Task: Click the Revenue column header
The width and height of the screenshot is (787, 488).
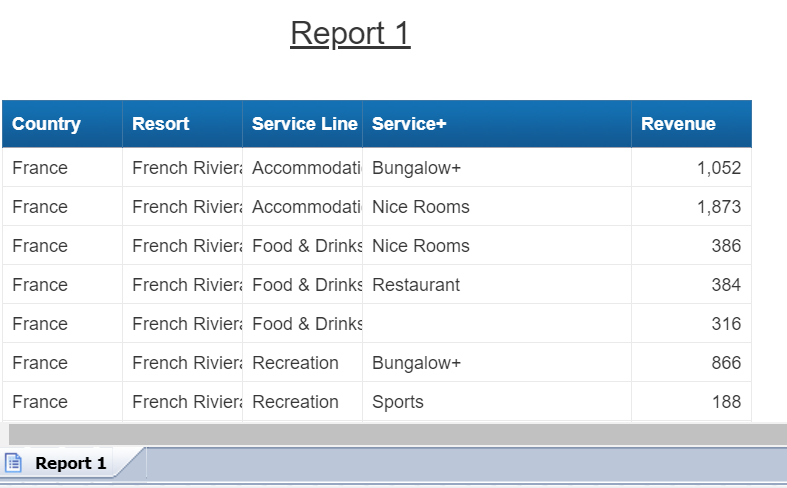Action: (x=678, y=124)
